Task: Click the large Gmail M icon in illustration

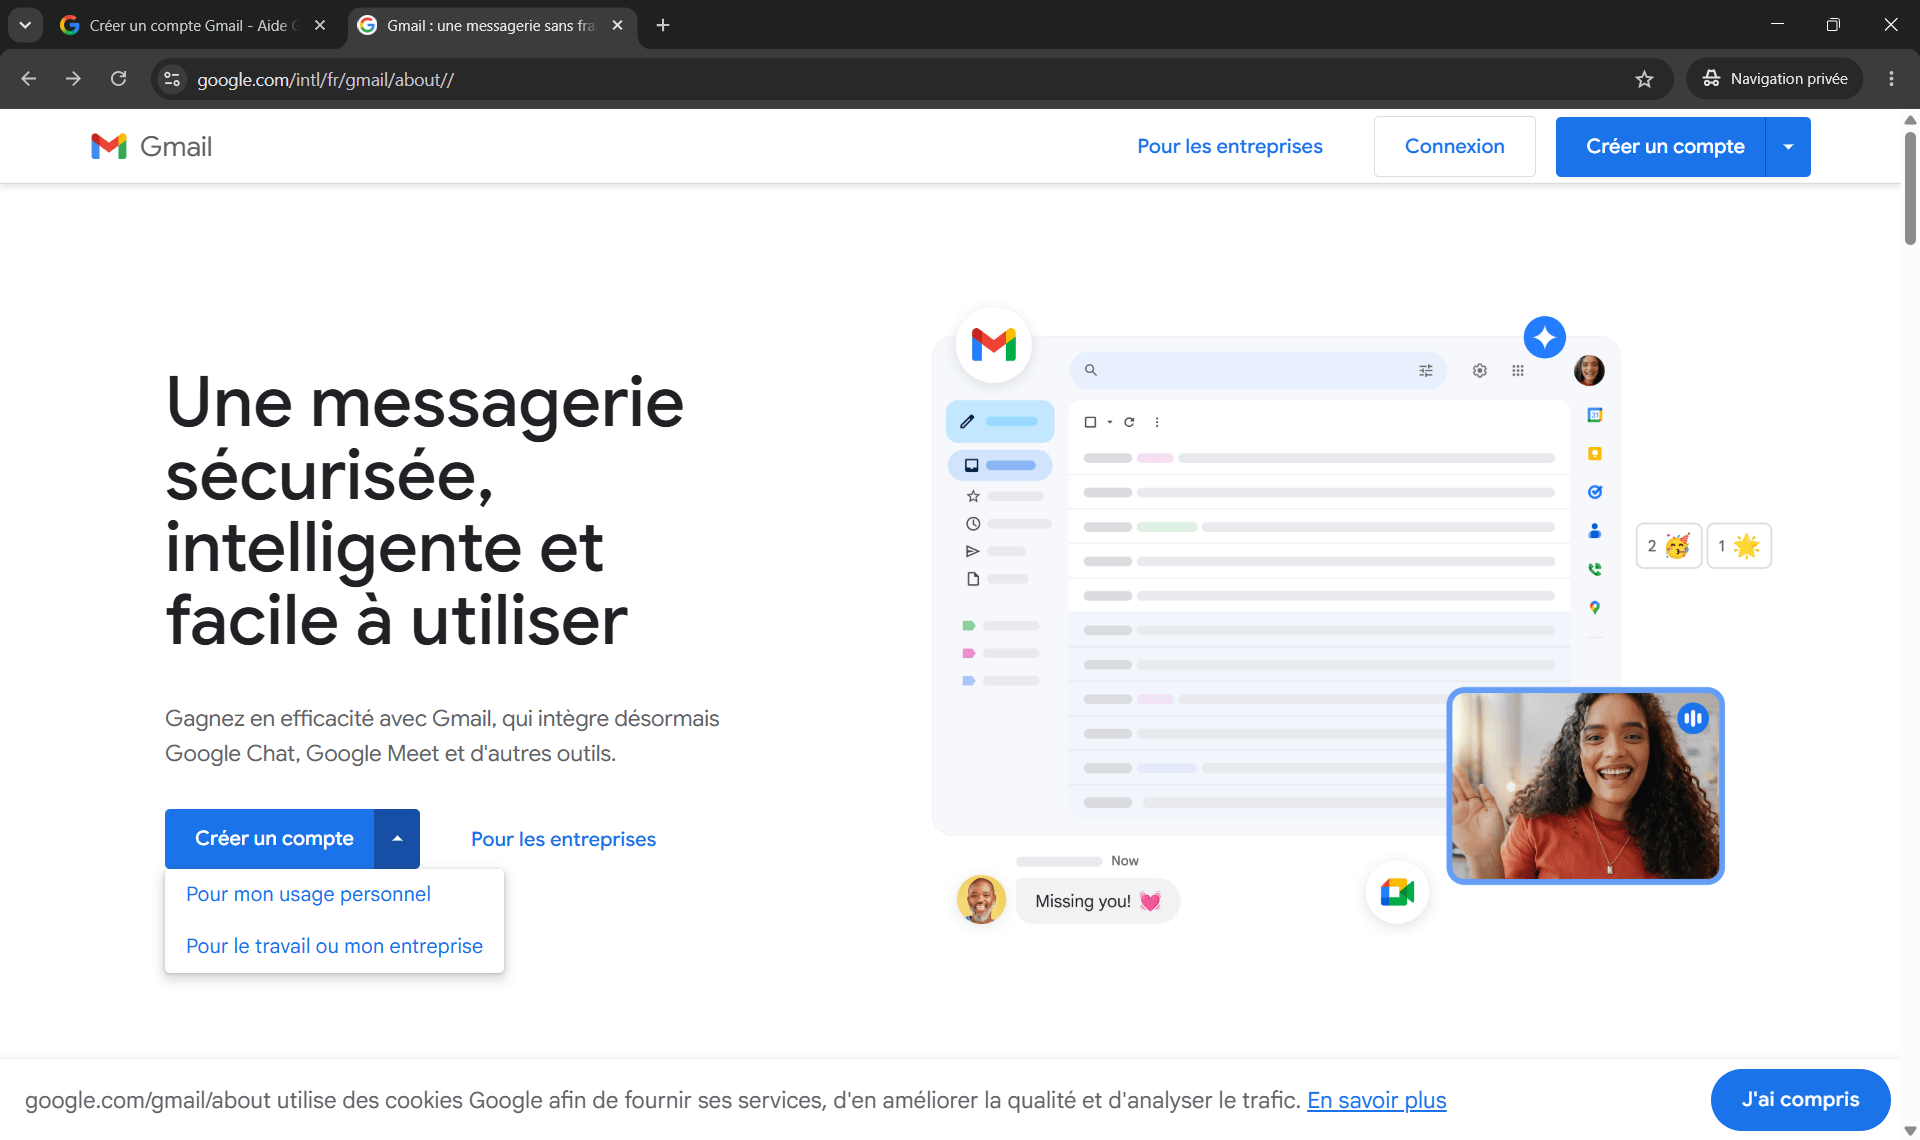Action: [993, 344]
